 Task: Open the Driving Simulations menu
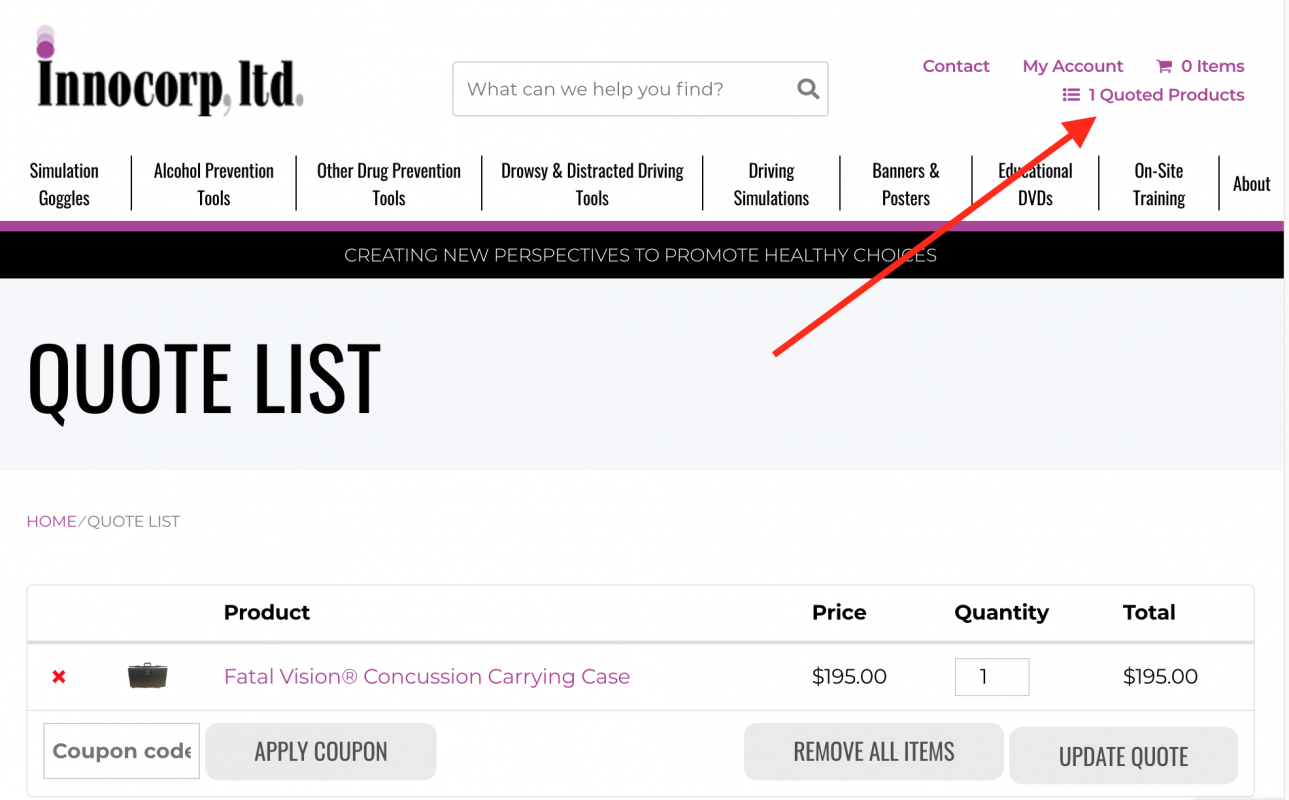[771, 183]
